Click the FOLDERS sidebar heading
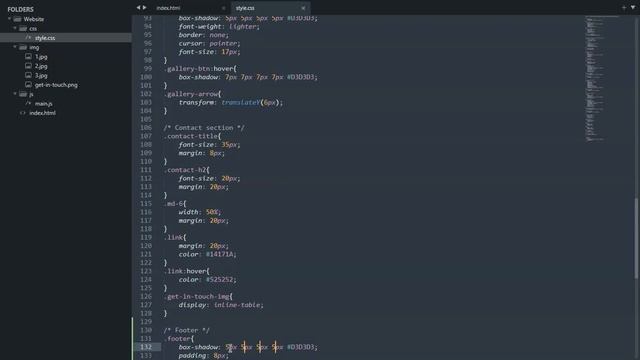 [x=20, y=9]
